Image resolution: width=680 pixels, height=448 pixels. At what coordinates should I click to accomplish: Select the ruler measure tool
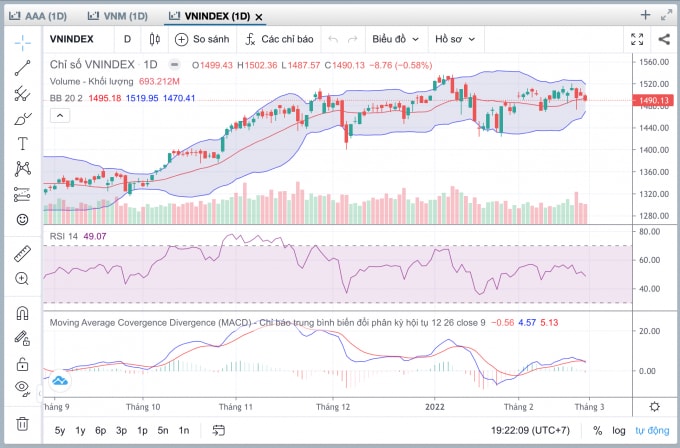pos(23,254)
